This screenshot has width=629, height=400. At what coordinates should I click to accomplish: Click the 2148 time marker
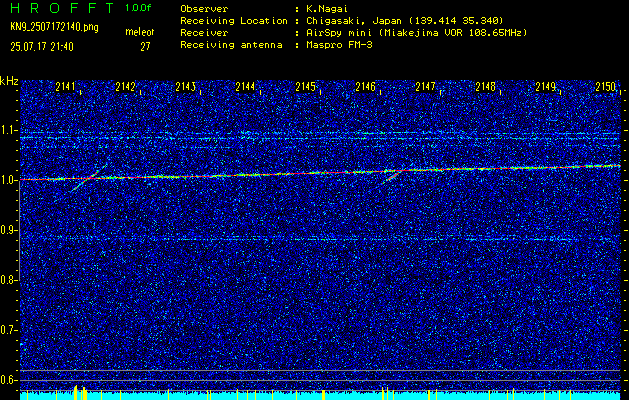coord(485,86)
